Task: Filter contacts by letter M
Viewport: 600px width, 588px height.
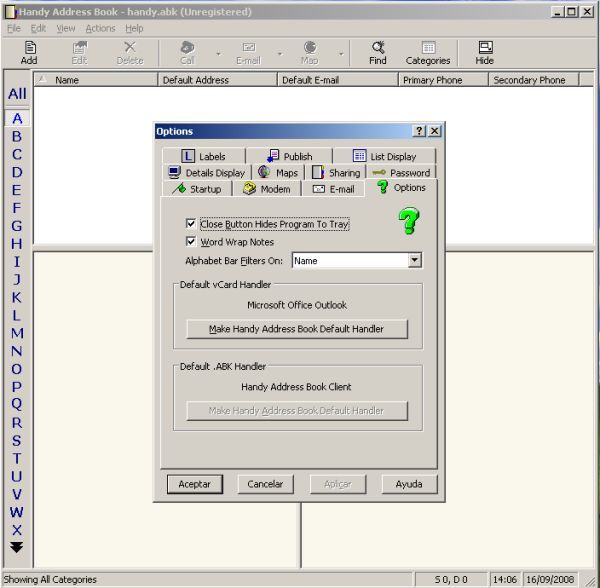Action: [17, 333]
